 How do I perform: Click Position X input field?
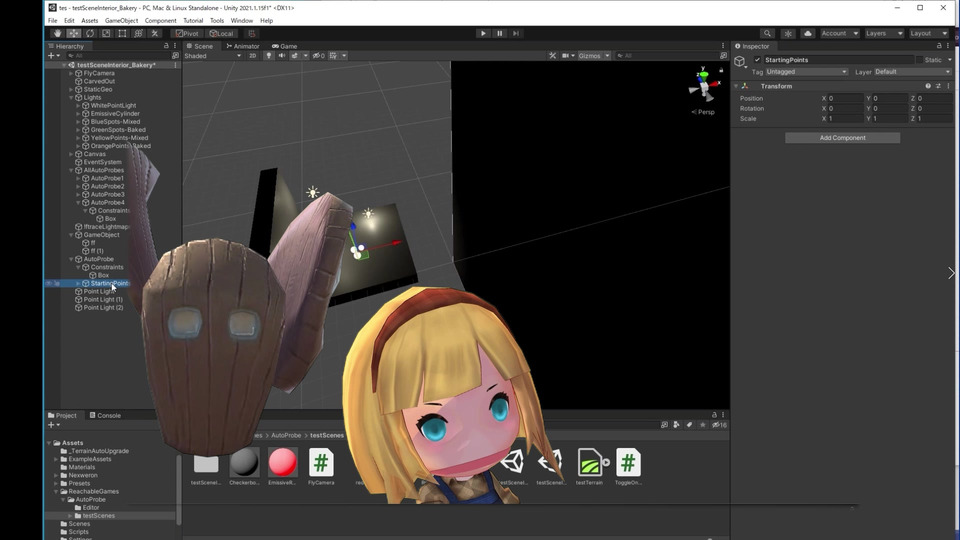click(845, 98)
